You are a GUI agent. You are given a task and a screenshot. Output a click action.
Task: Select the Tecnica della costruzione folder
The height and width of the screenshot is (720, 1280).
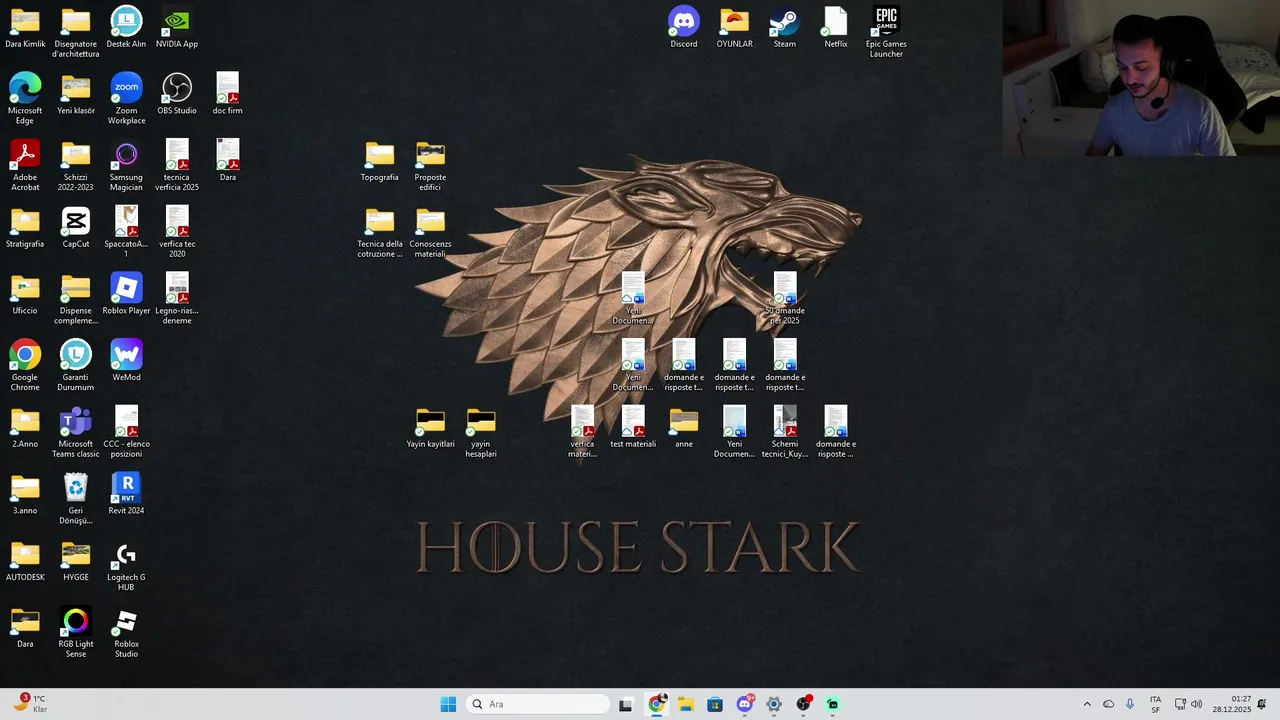pos(380,232)
